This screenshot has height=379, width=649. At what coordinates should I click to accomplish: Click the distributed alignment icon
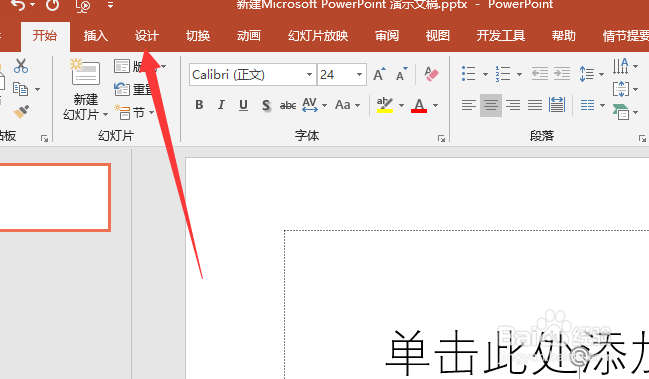557,105
